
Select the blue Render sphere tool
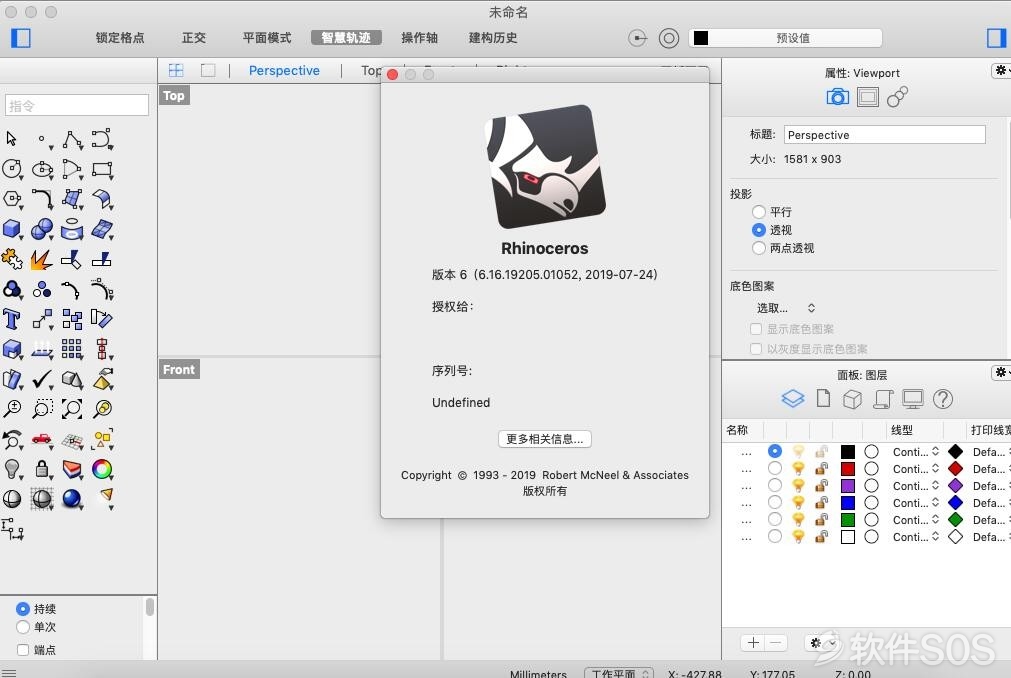pos(72,499)
